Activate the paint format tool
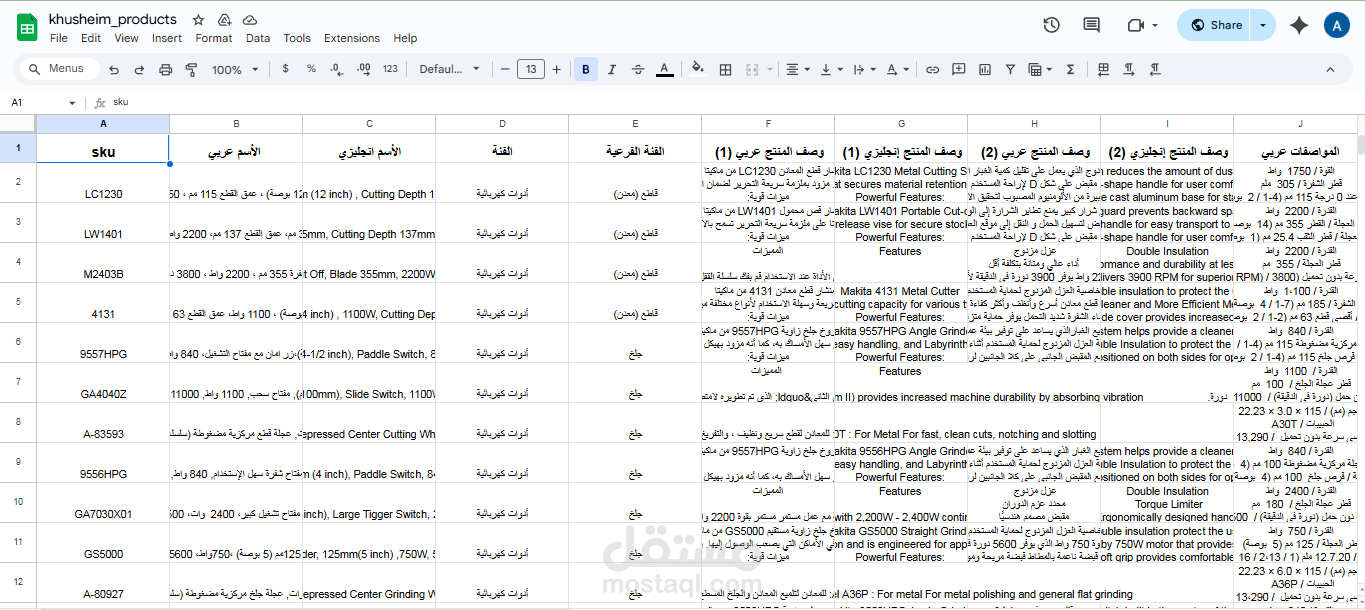 click(x=191, y=69)
